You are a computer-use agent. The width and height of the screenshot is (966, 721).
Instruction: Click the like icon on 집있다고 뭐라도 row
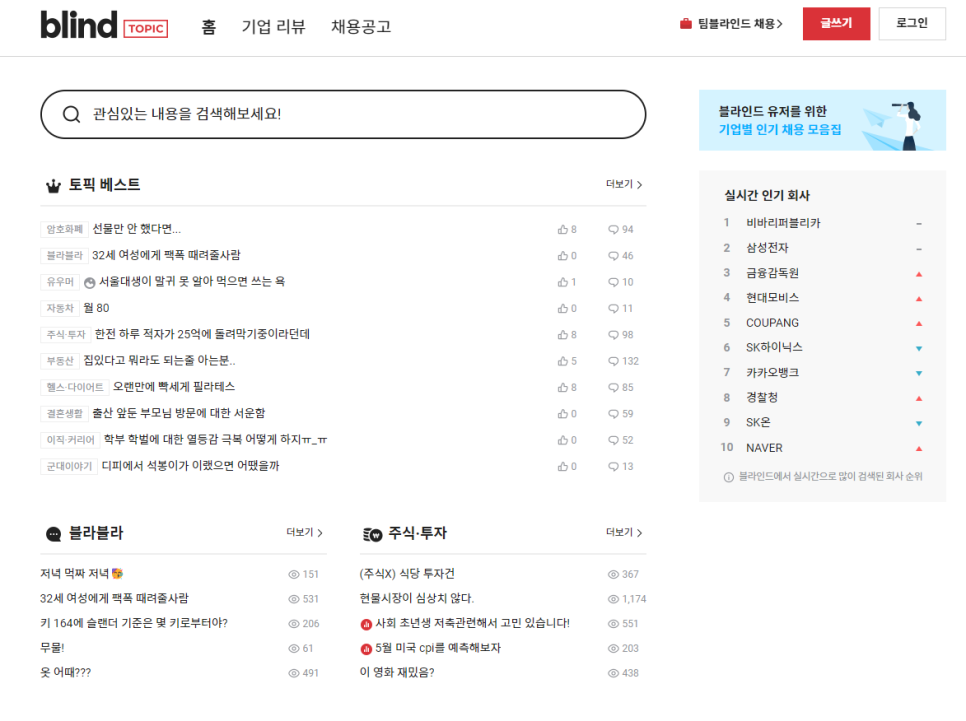(x=562, y=361)
